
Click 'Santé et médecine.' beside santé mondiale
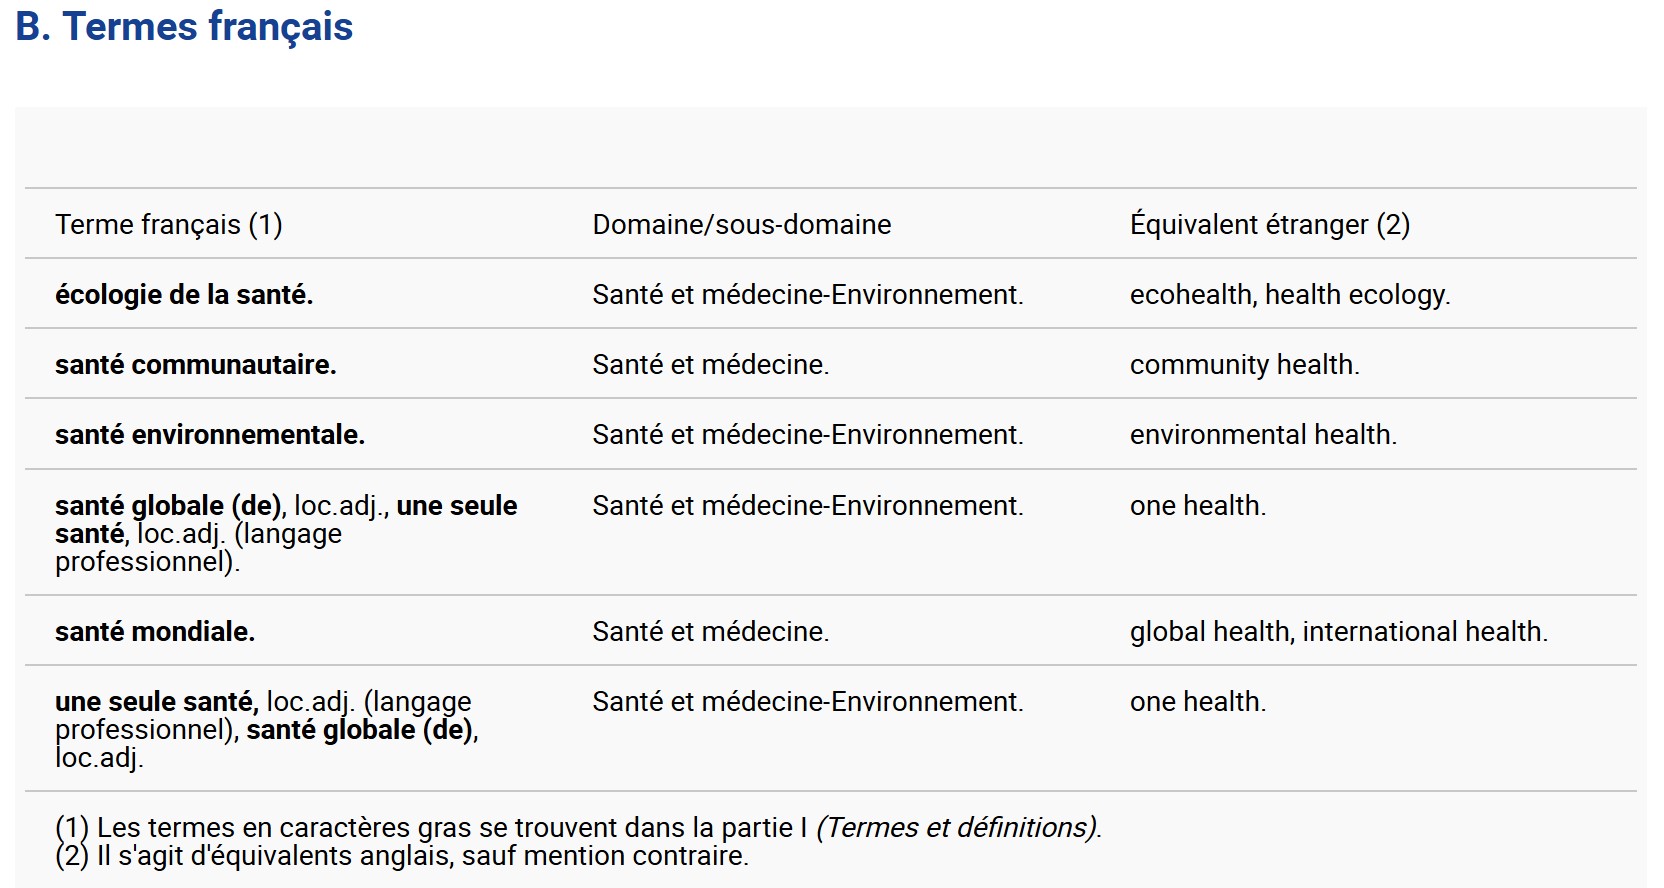(x=711, y=631)
